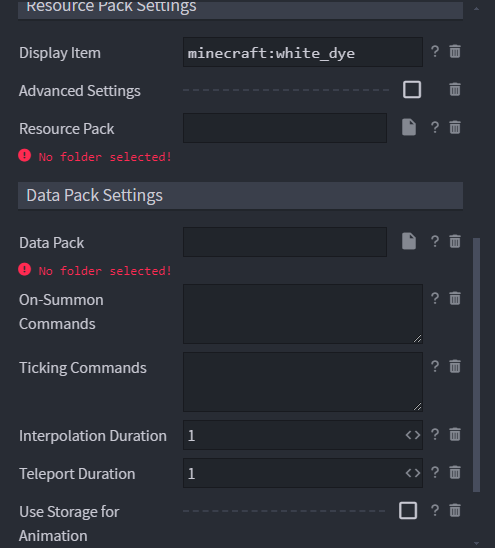Browse folder for Resource Pack
Viewport: 495px width, 548px height.
[409, 127]
